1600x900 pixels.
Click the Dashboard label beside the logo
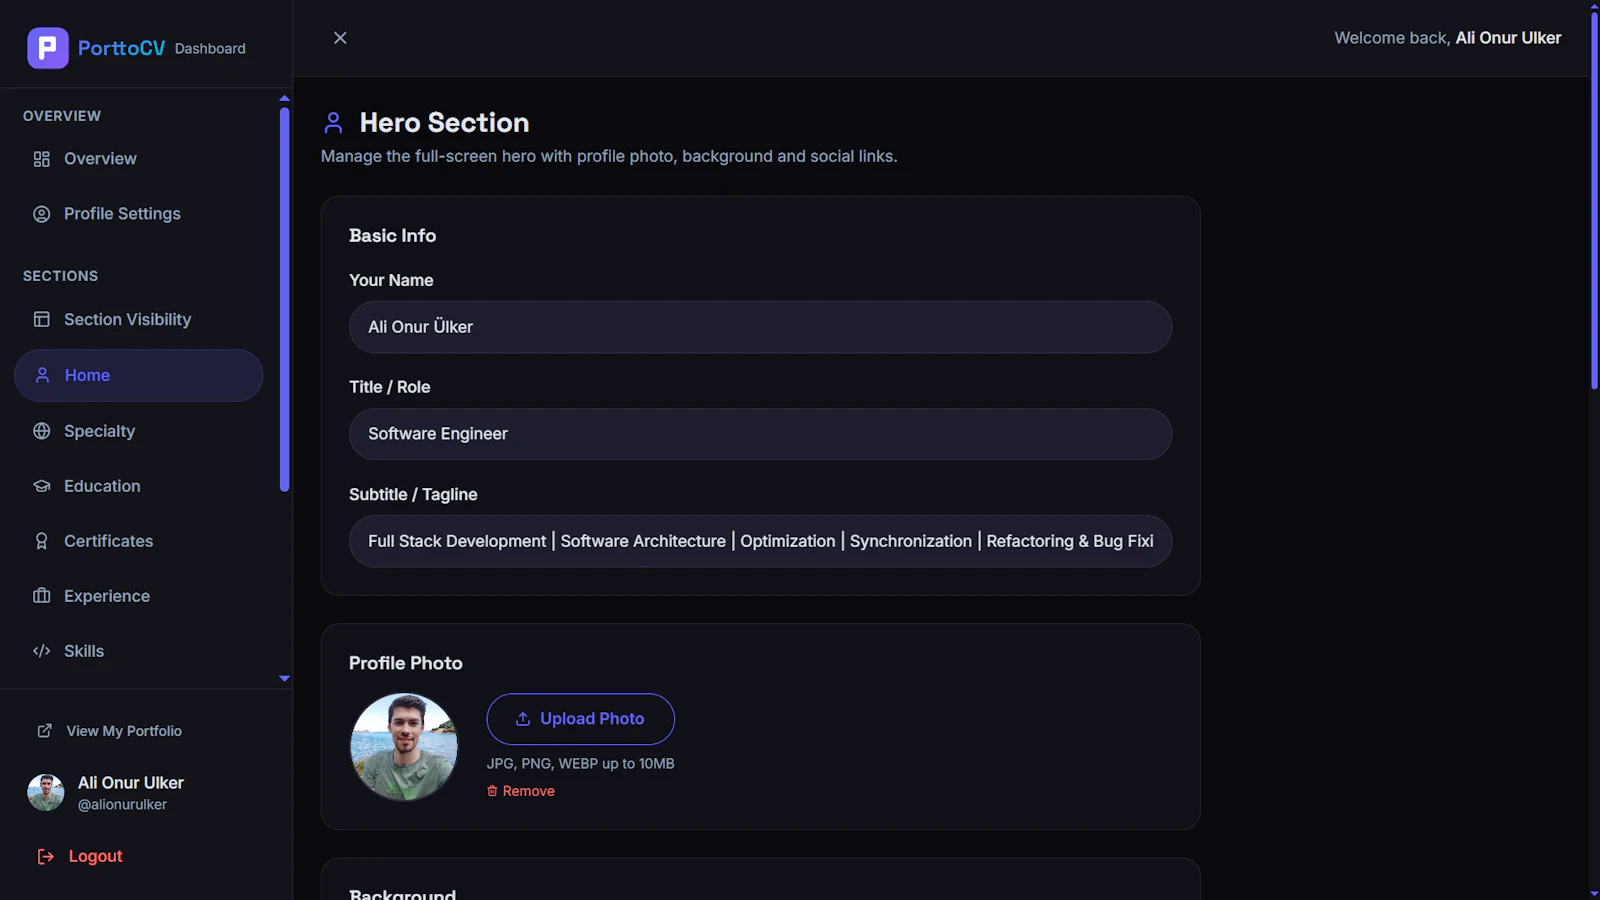[210, 49]
